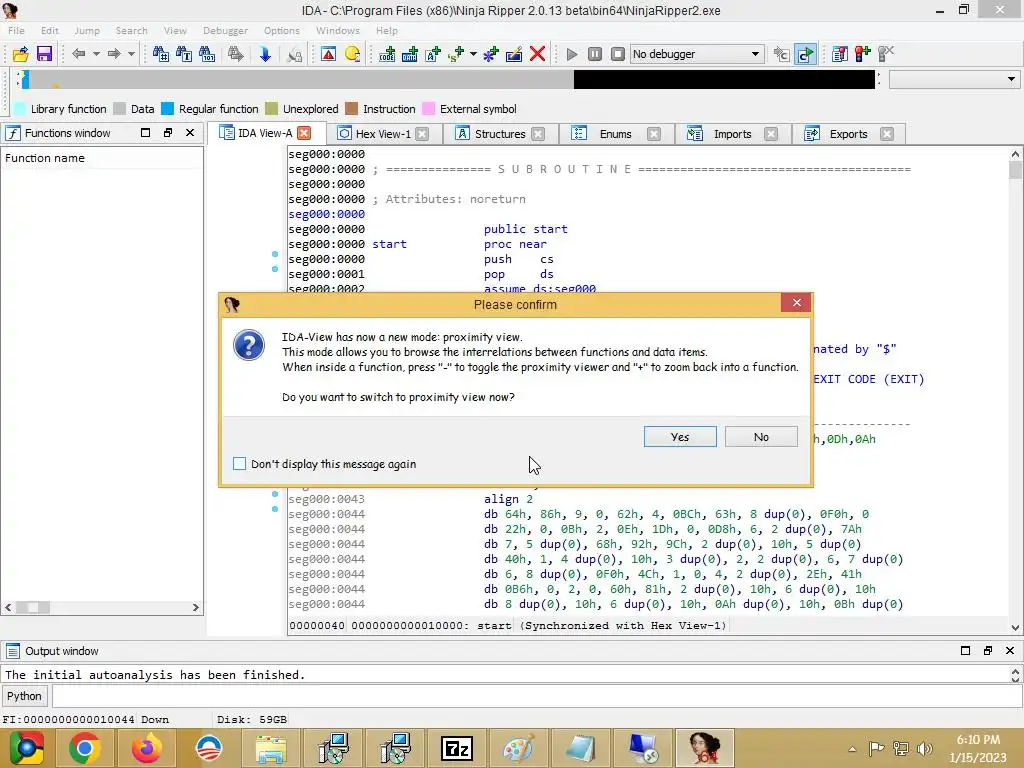This screenshot has width=1024, height=768.
Task: Close the Output window panel
Action: 1010,650
